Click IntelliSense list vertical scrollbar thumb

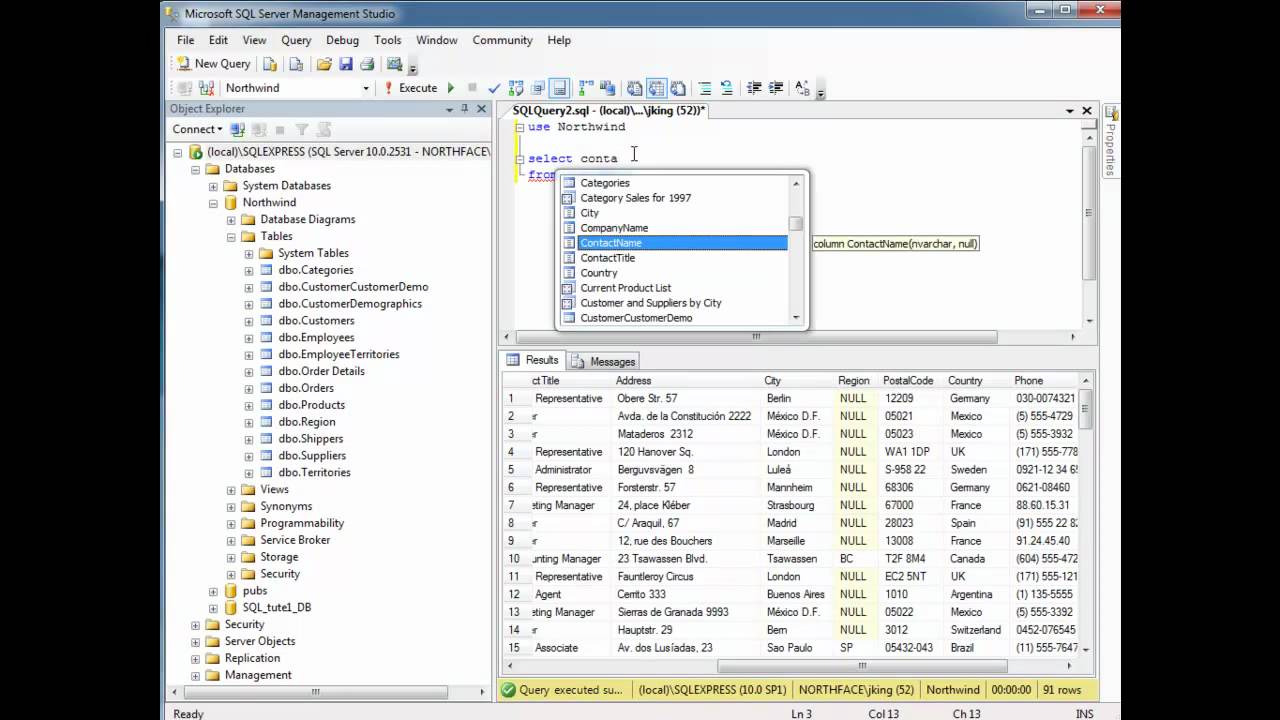[x=796, y=224]
